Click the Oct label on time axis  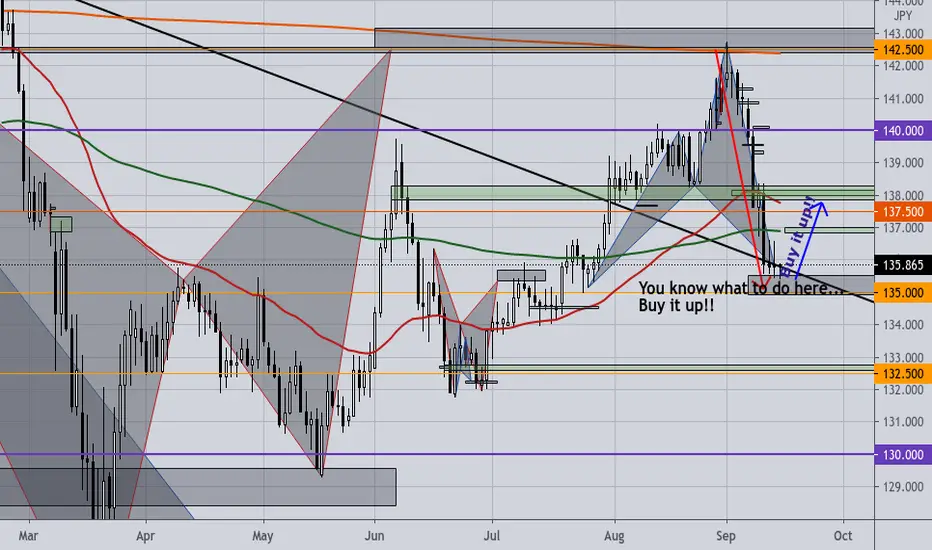point(843,536)
